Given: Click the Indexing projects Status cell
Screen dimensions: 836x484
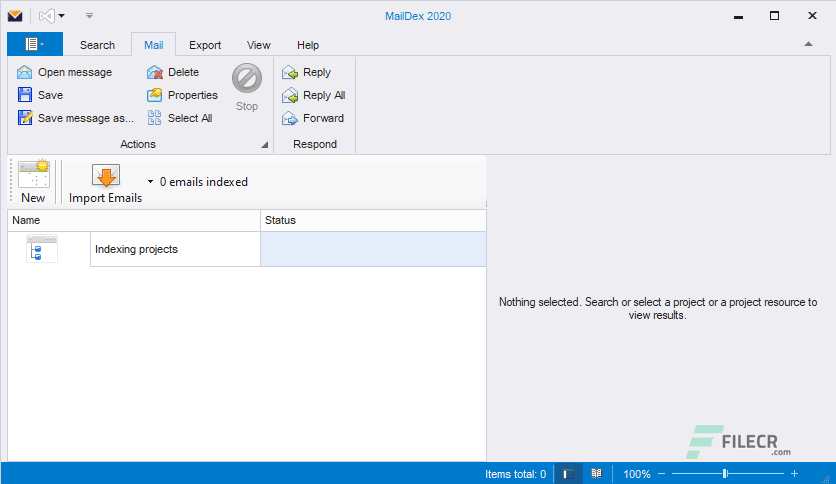Looking at the screenshot, I should (373, 249).
